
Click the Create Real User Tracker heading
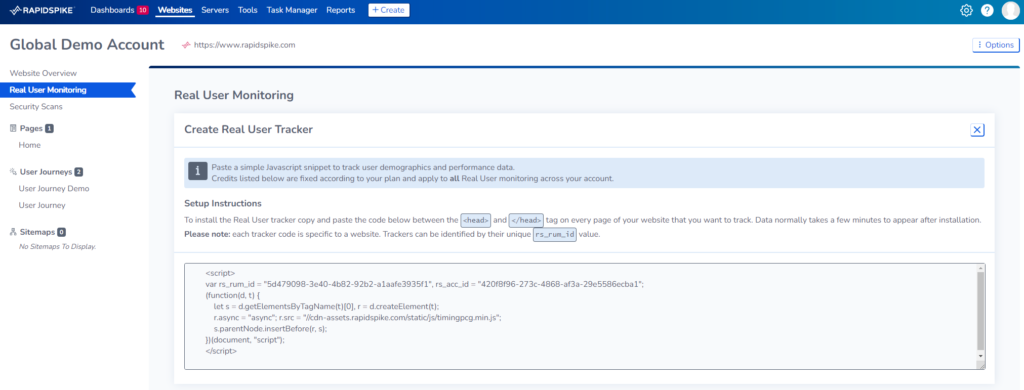pyautogui.click(x=248, y=129)
